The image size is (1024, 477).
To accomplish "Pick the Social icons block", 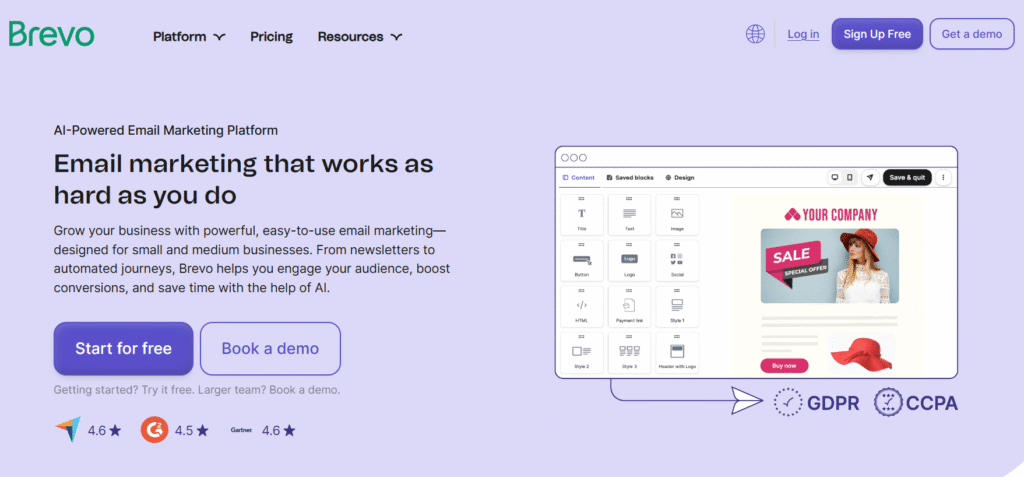I will click(x=677, y=262).
